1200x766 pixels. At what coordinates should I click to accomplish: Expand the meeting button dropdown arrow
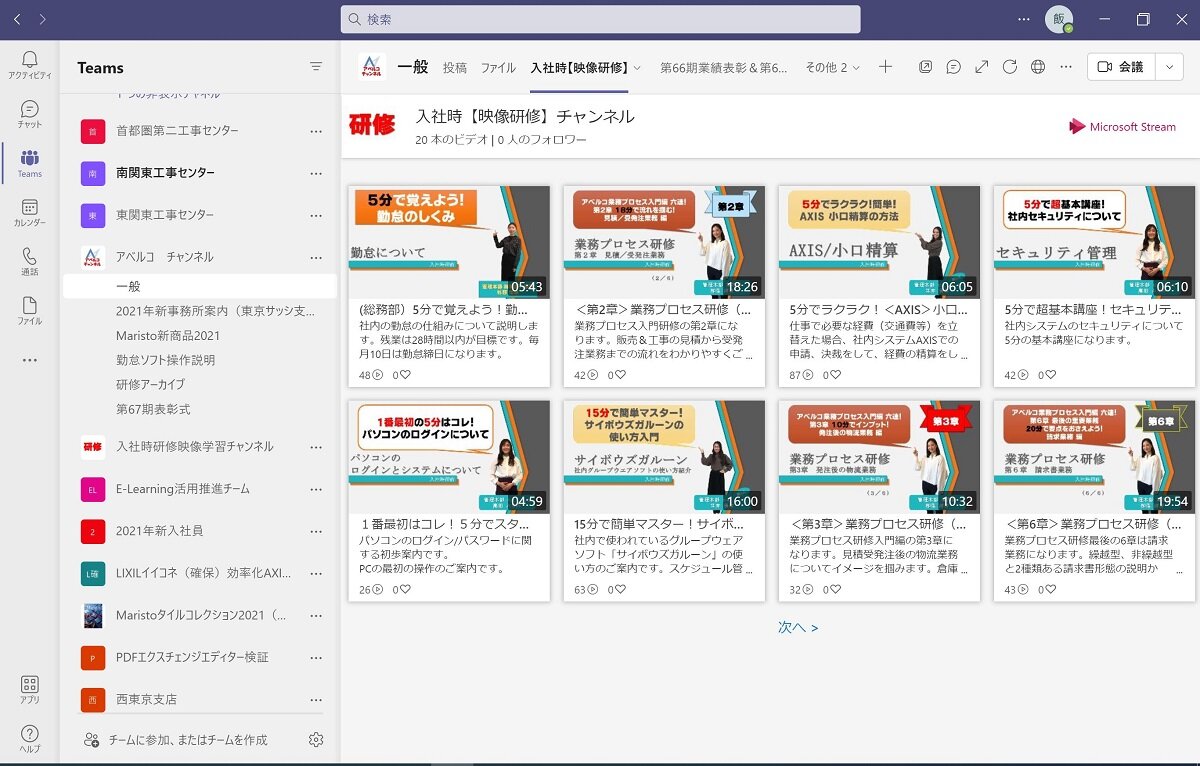pyautogui.click(x=1170, y=67)
